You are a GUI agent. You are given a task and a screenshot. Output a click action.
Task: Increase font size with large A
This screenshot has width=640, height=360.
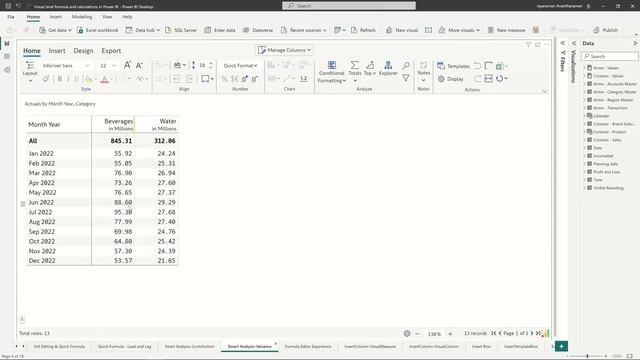coord(127,65)
